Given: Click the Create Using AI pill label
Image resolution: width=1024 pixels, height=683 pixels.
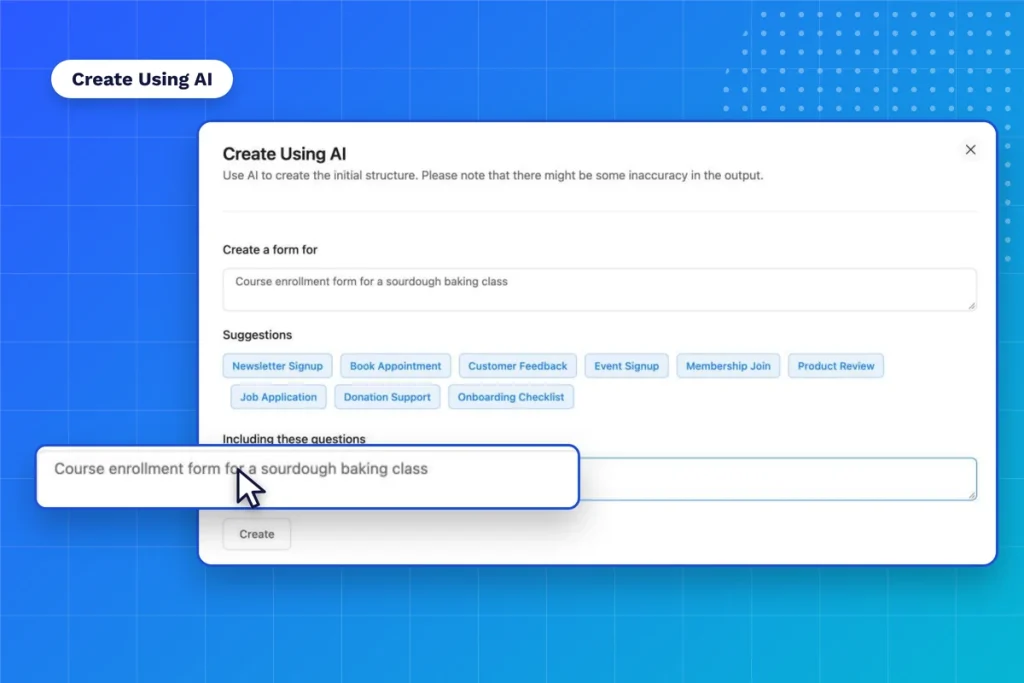Looking at the screenshot, I should [142, 79].
